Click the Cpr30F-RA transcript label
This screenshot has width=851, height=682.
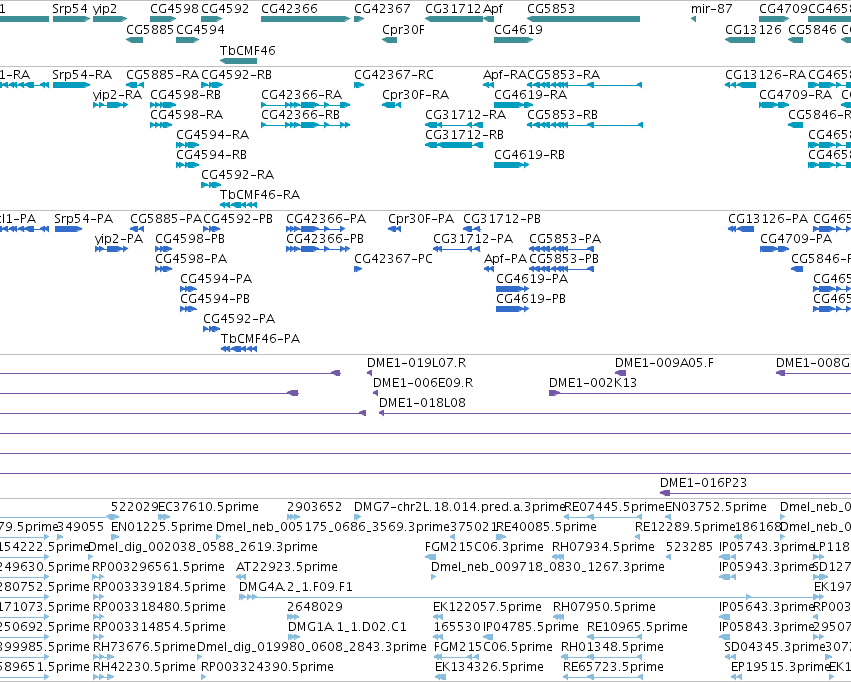tap(415, 95)
